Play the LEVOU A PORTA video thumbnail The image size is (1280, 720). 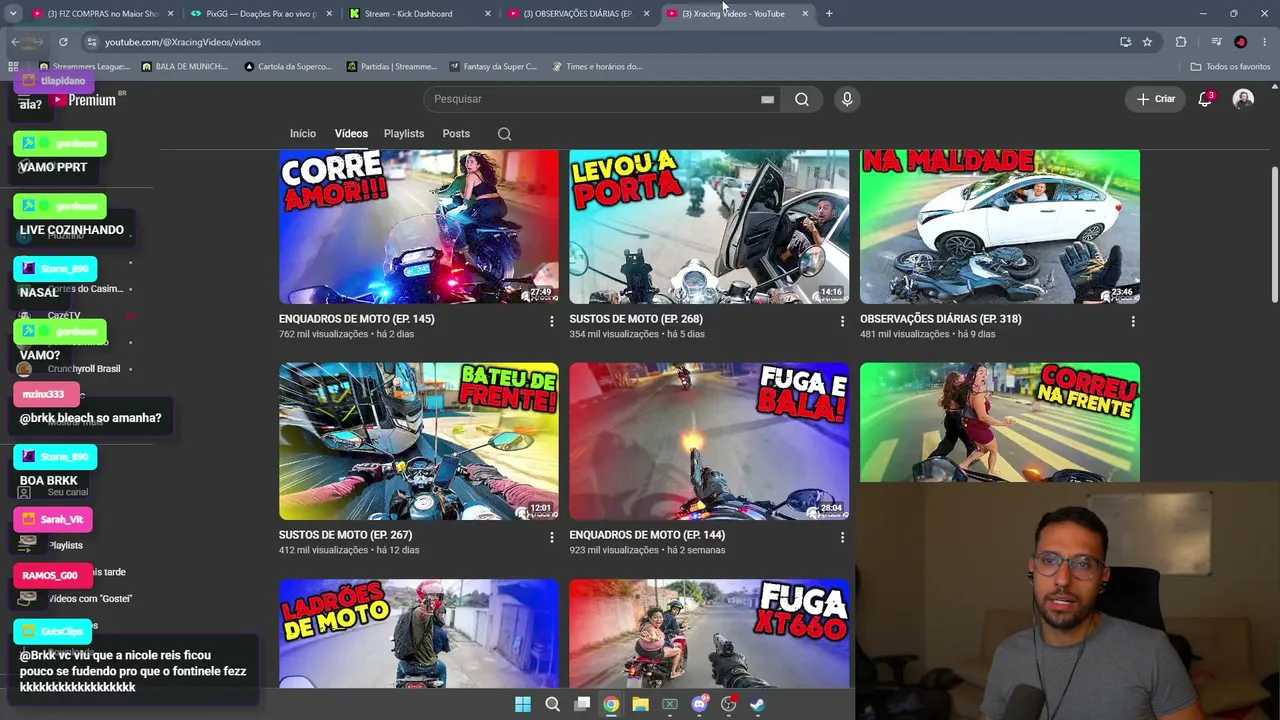coord(709,227)
